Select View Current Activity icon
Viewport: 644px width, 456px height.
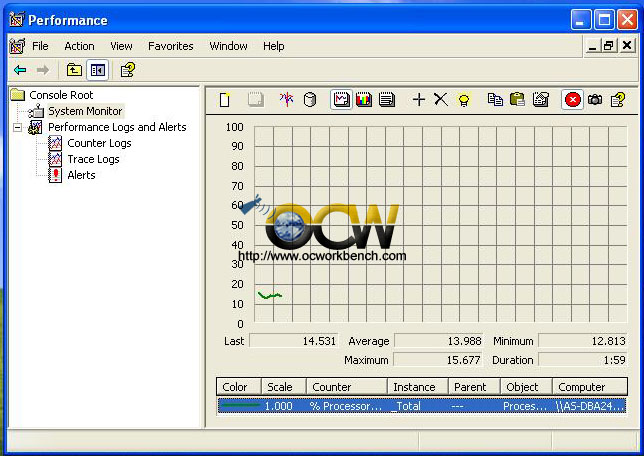(x=287, y=100)
